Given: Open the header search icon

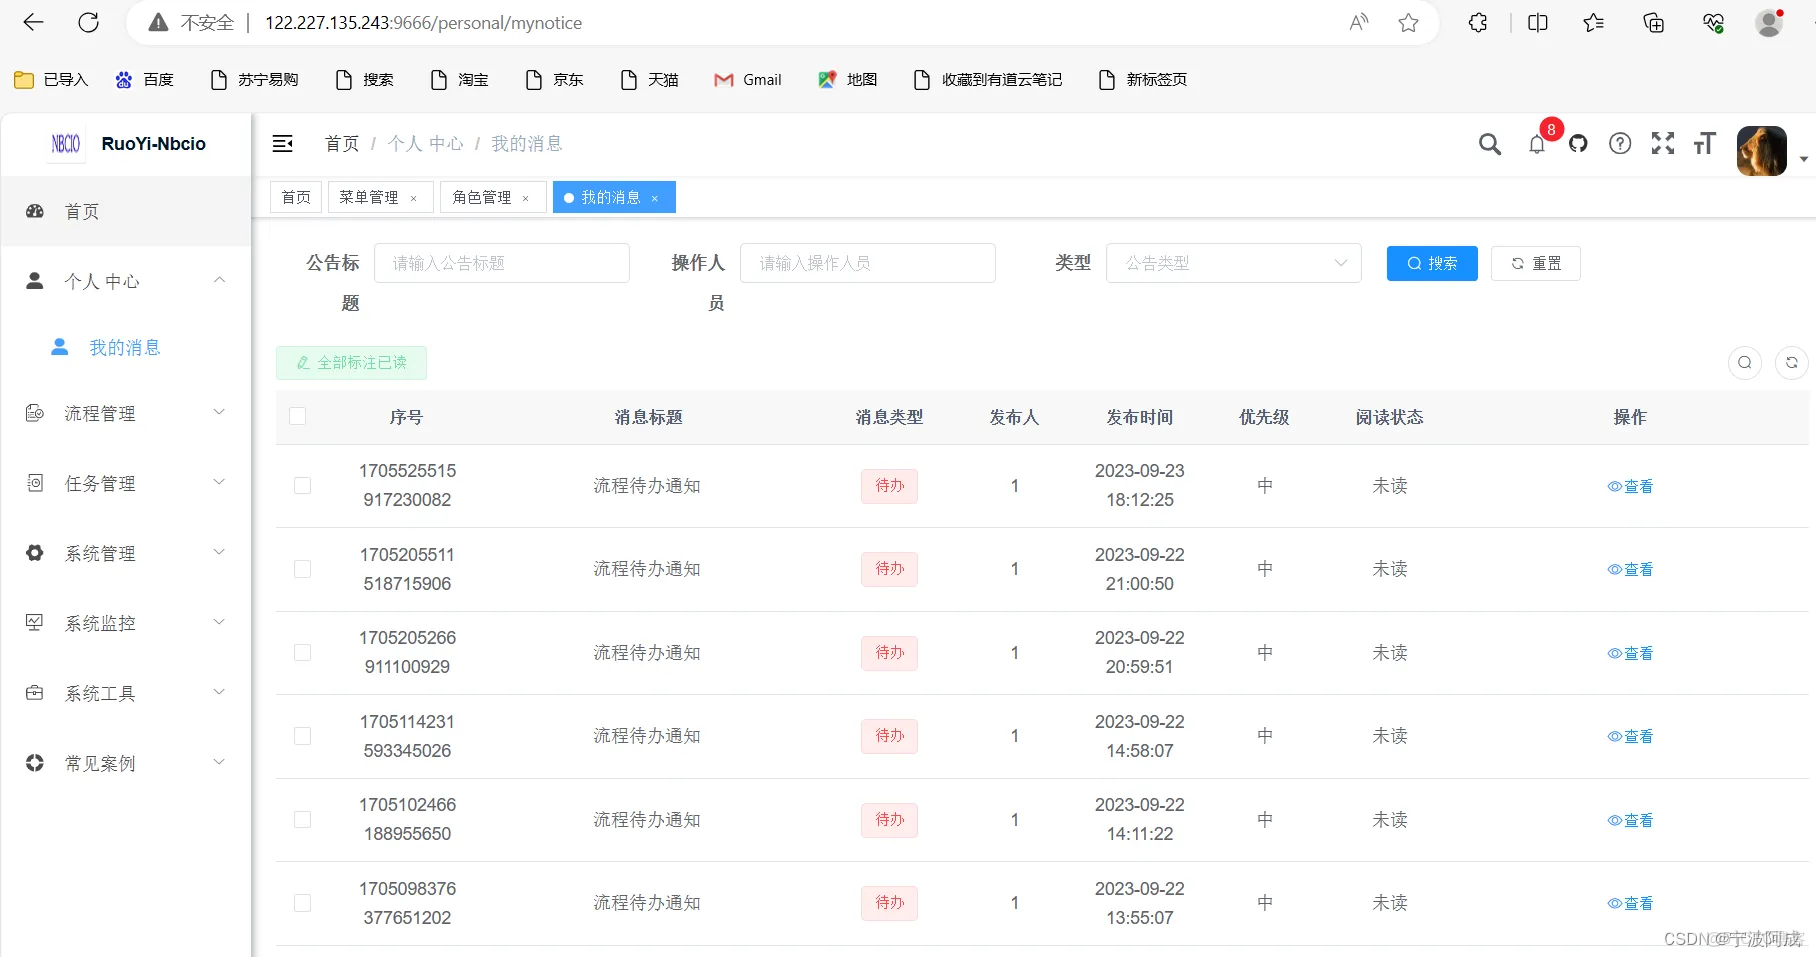Looking at the screenshot, I should coord(1490,144).
